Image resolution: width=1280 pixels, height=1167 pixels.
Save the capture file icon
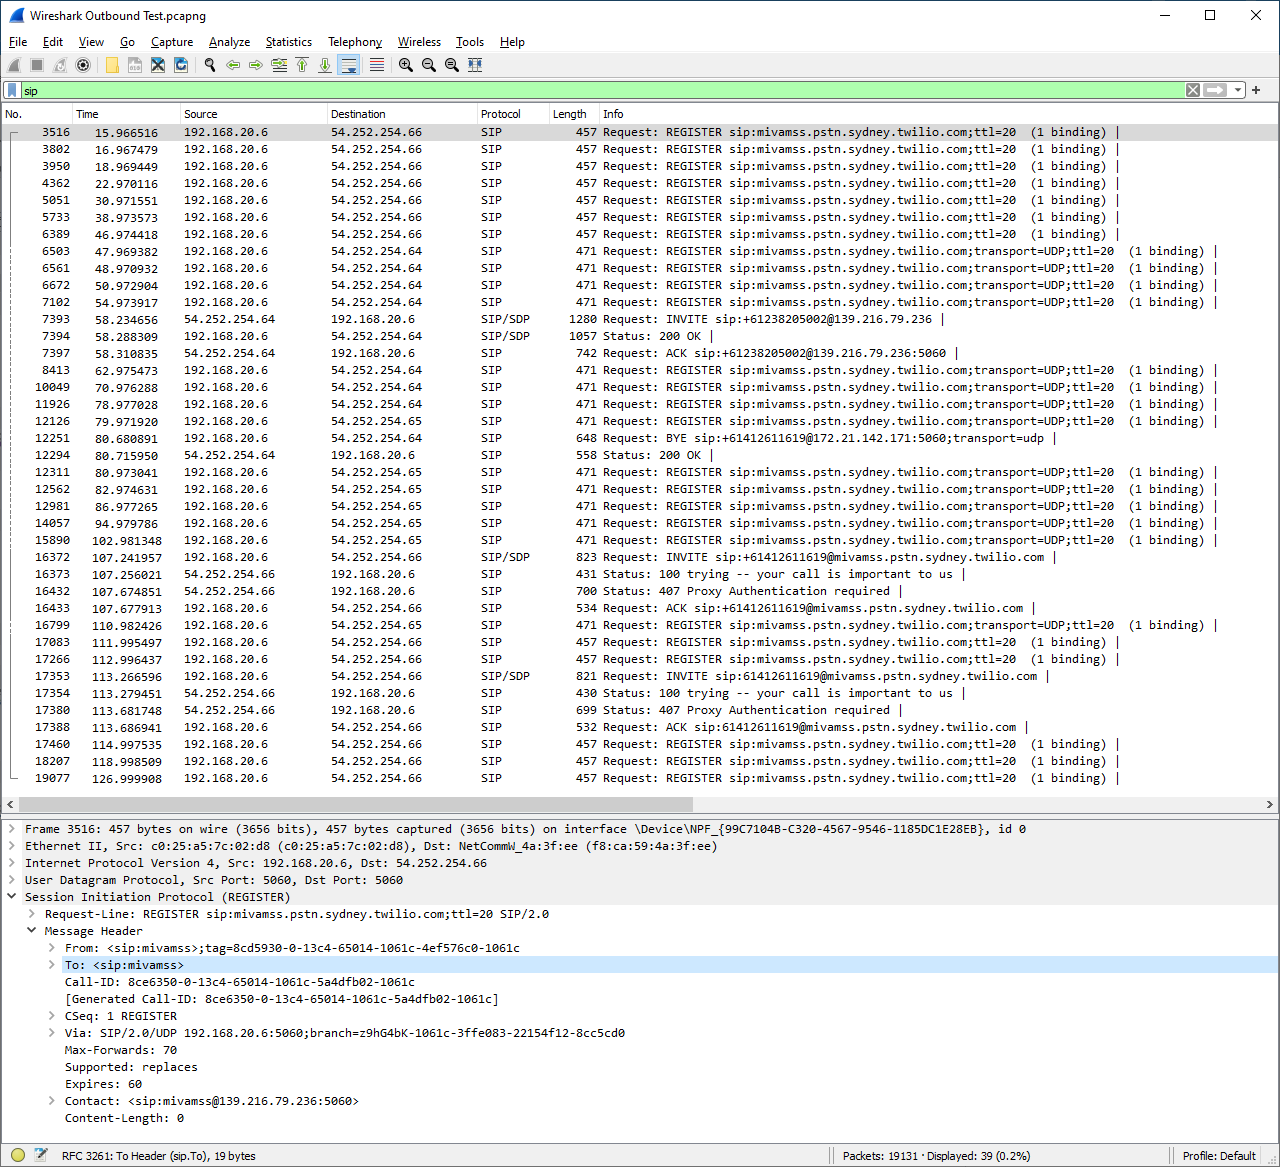(135, 65)
